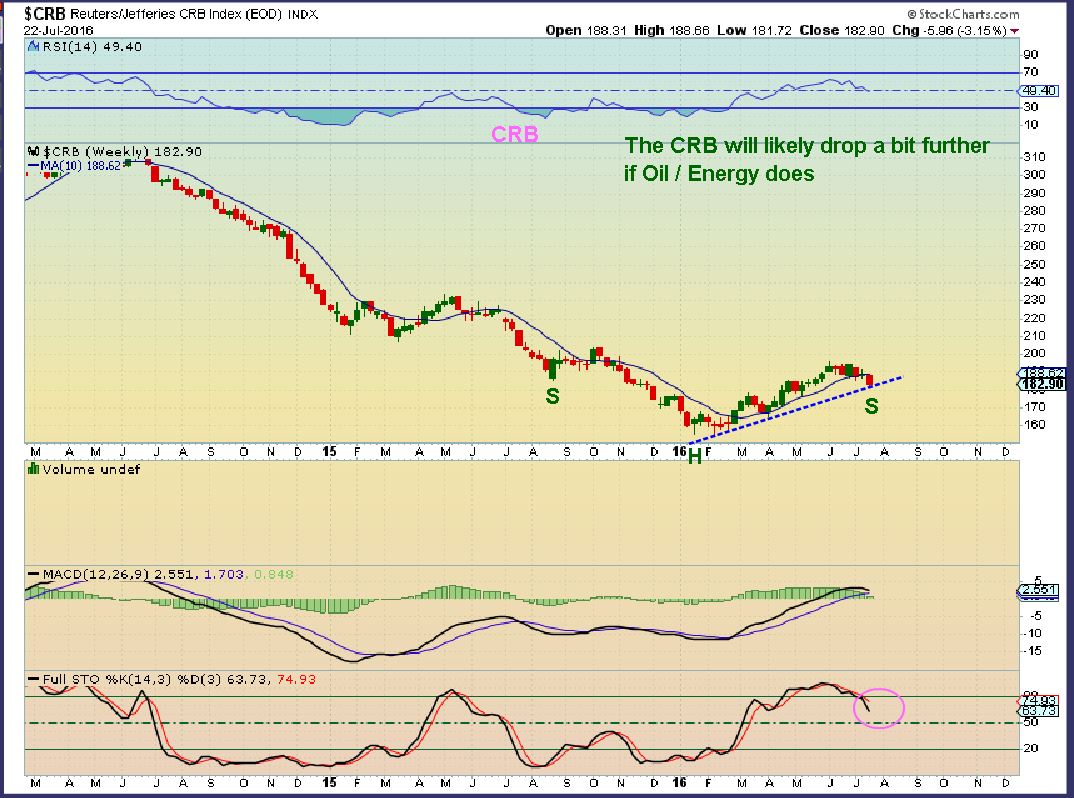This screenshot has width=1074, height=798.
Task: Click the 49.40 RSI value tag on right axis
Action: click(x=1038, y=90)
